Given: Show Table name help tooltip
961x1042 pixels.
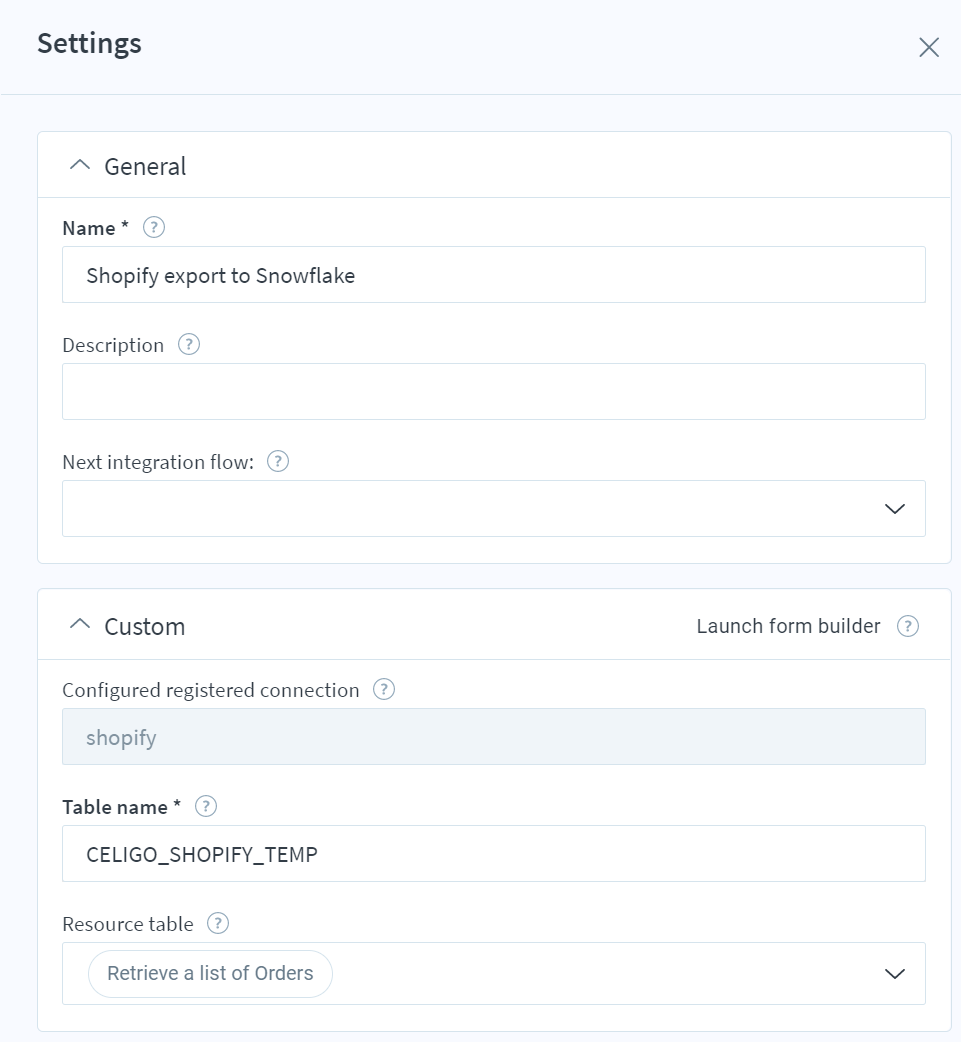Looking at the screenshot, I should (x=205, y=807).
